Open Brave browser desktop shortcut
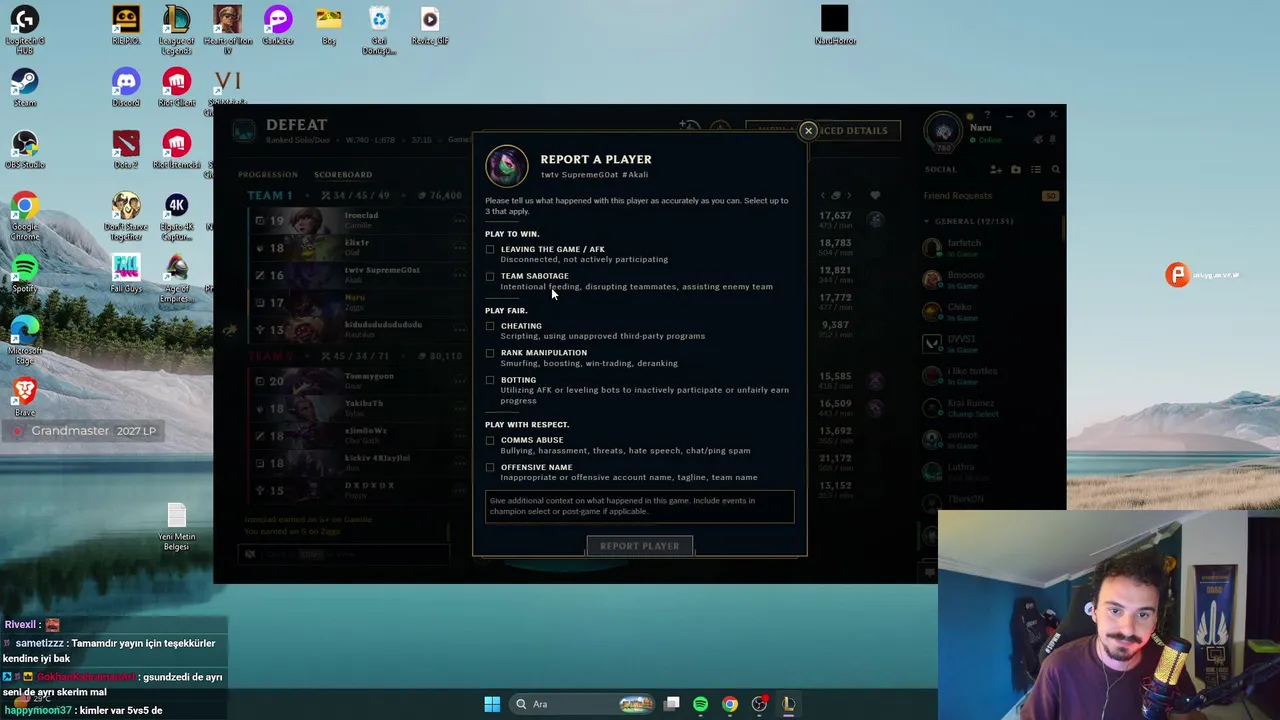 click(24, 397)
